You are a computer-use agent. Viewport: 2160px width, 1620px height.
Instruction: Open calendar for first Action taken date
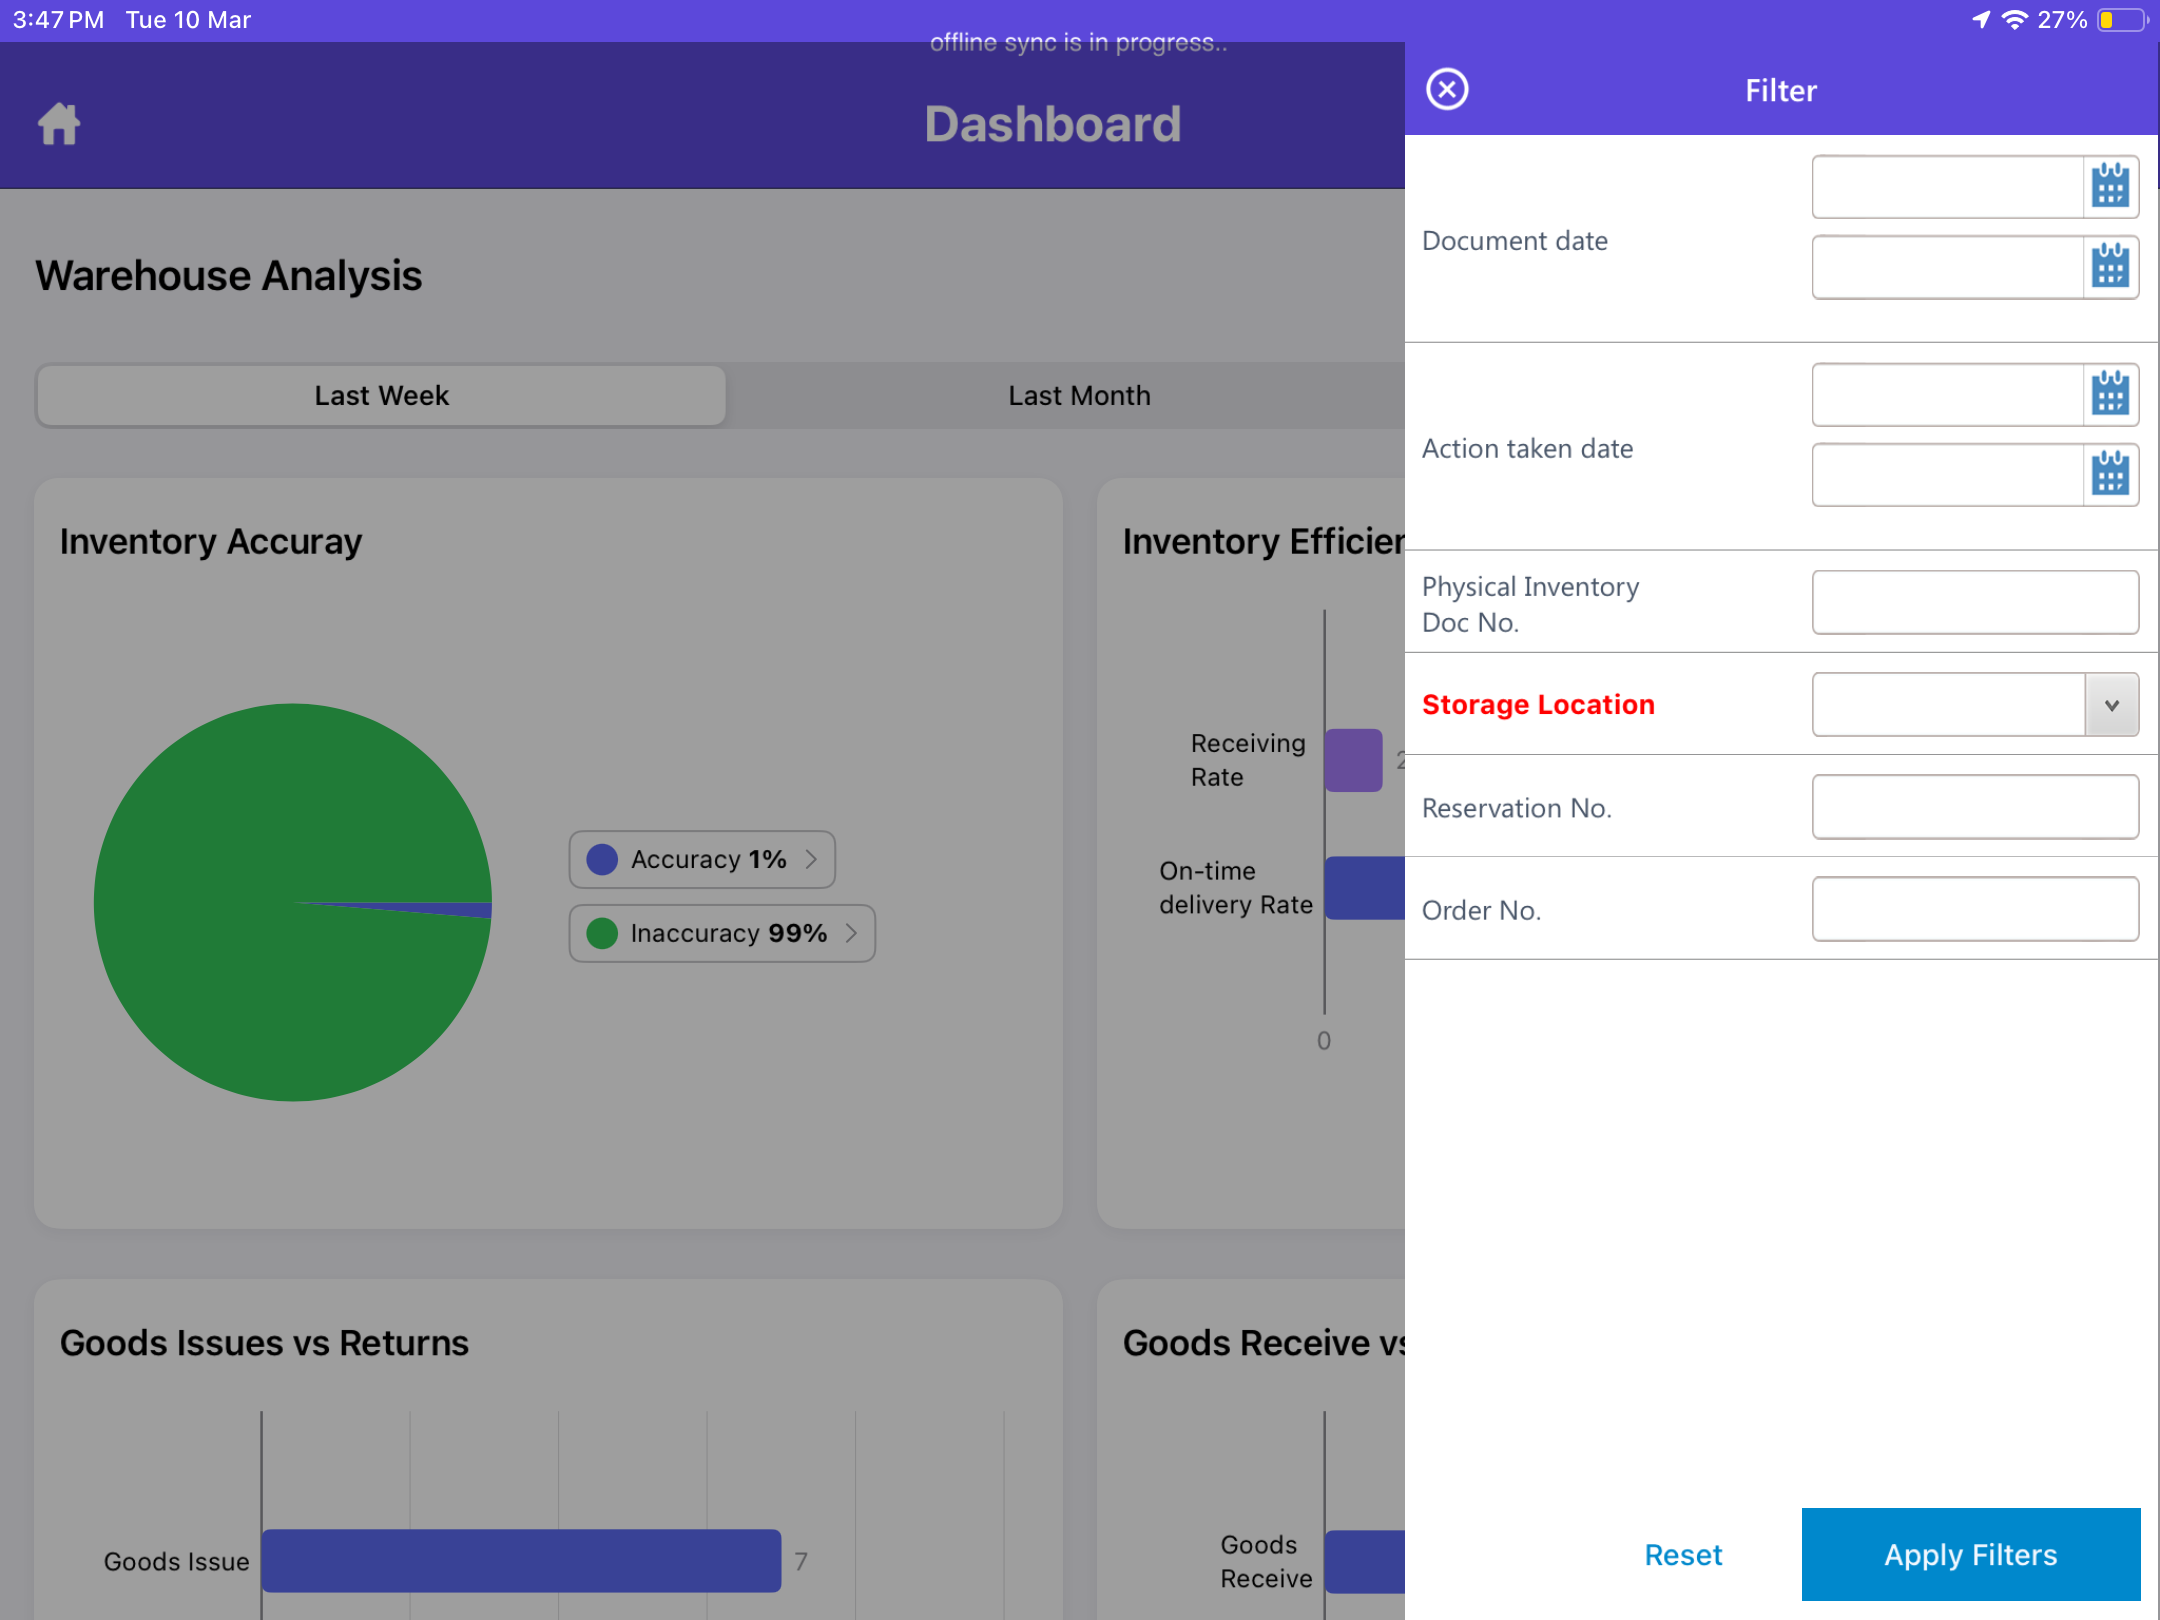click(2110, 394)
